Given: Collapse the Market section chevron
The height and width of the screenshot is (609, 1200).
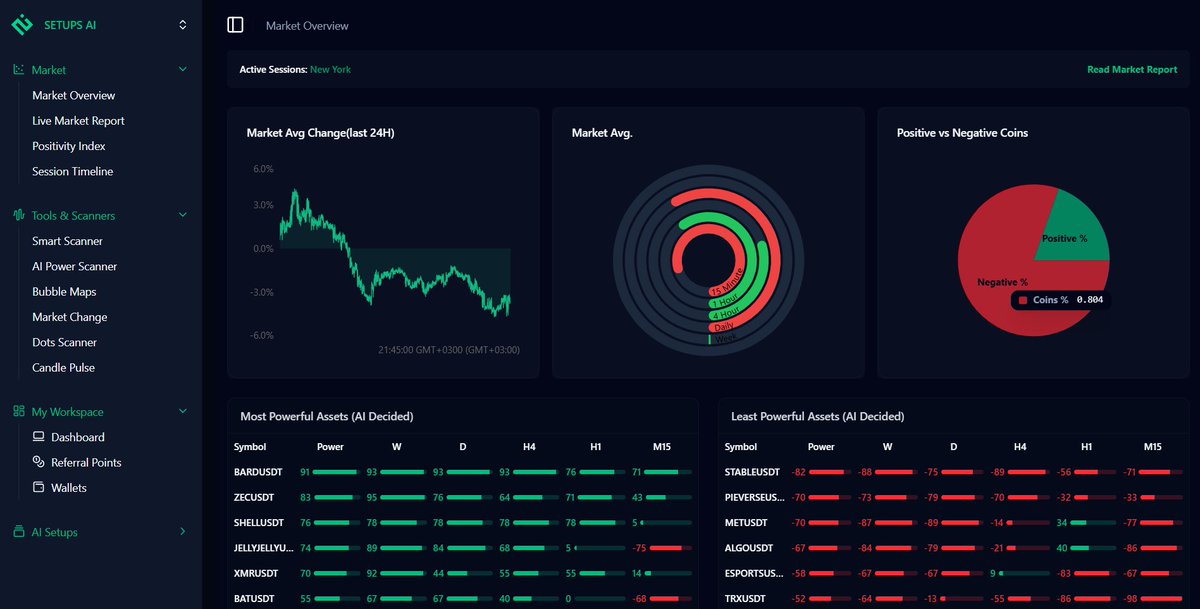Looking at the screenshot, I should (182, 69).
